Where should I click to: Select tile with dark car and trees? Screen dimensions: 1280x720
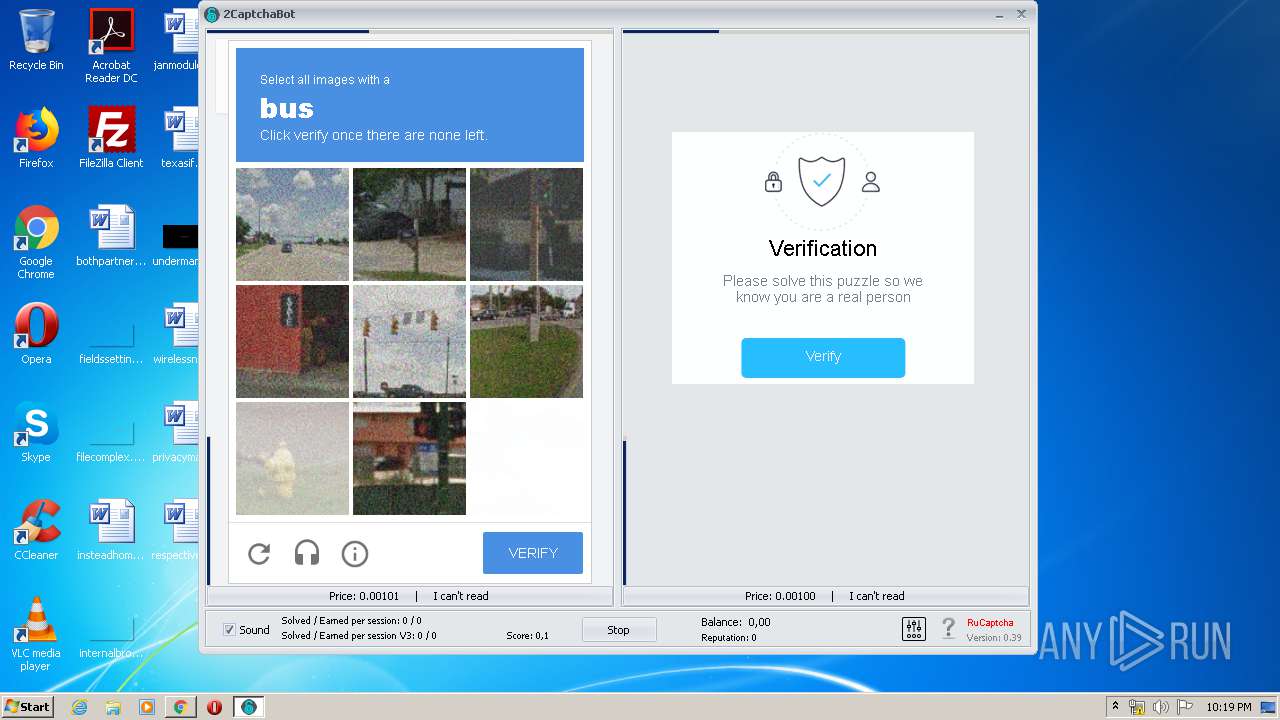[409, 224]
